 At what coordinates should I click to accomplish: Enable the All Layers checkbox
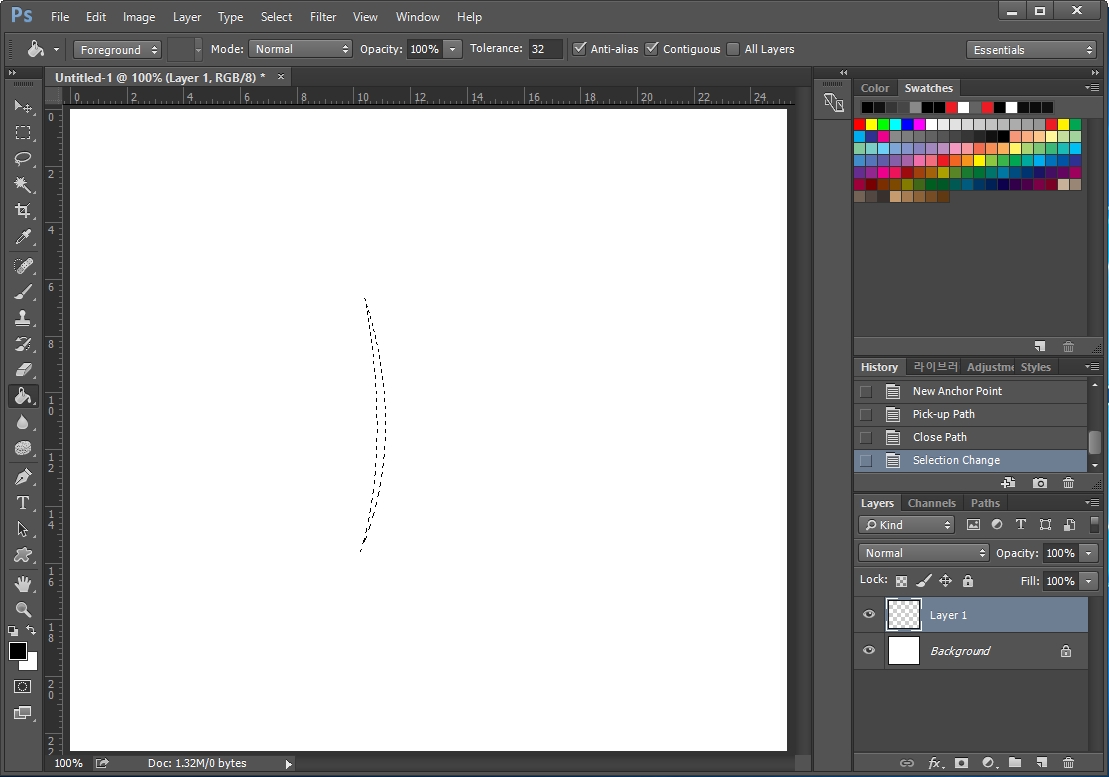(733, 49)
